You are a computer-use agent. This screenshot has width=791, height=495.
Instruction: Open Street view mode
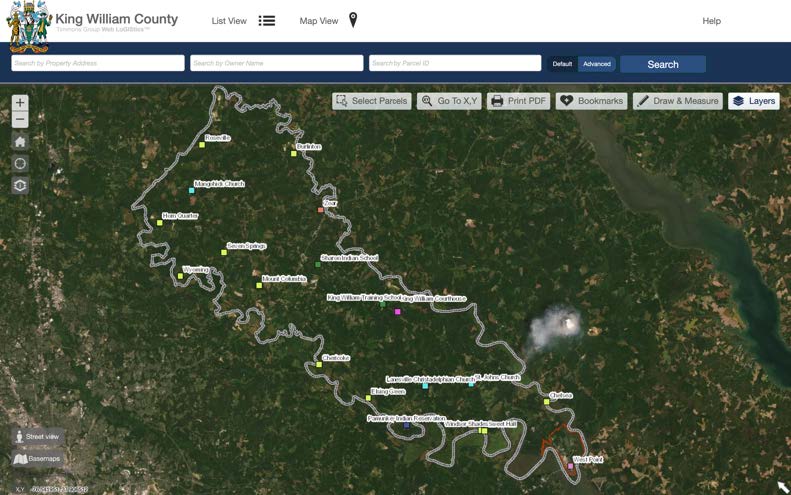point(37,437)
